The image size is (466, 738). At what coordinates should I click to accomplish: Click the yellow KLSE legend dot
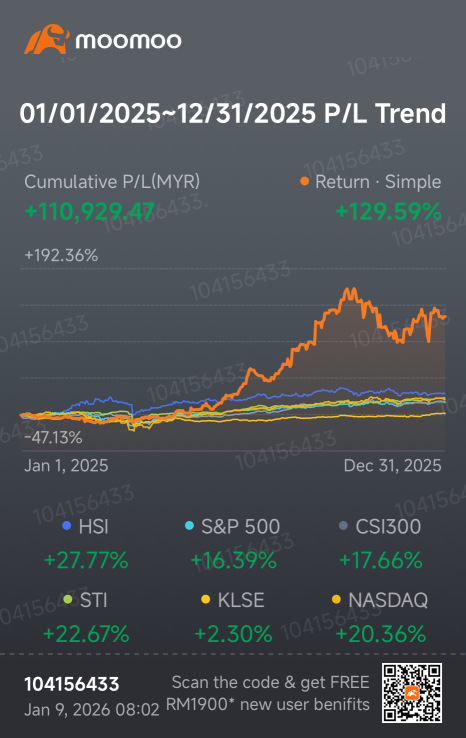(x=205, y=600)
